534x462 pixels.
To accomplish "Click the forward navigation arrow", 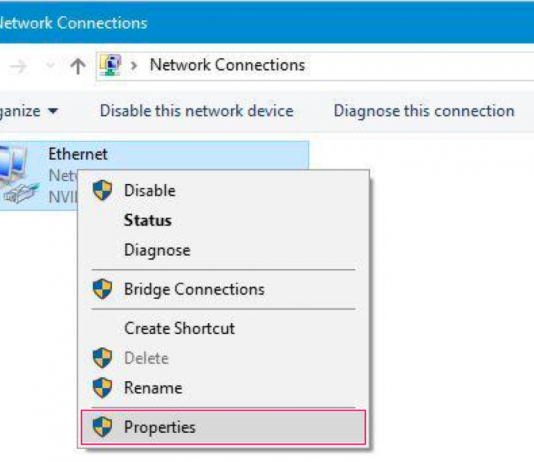I will 18,66.
